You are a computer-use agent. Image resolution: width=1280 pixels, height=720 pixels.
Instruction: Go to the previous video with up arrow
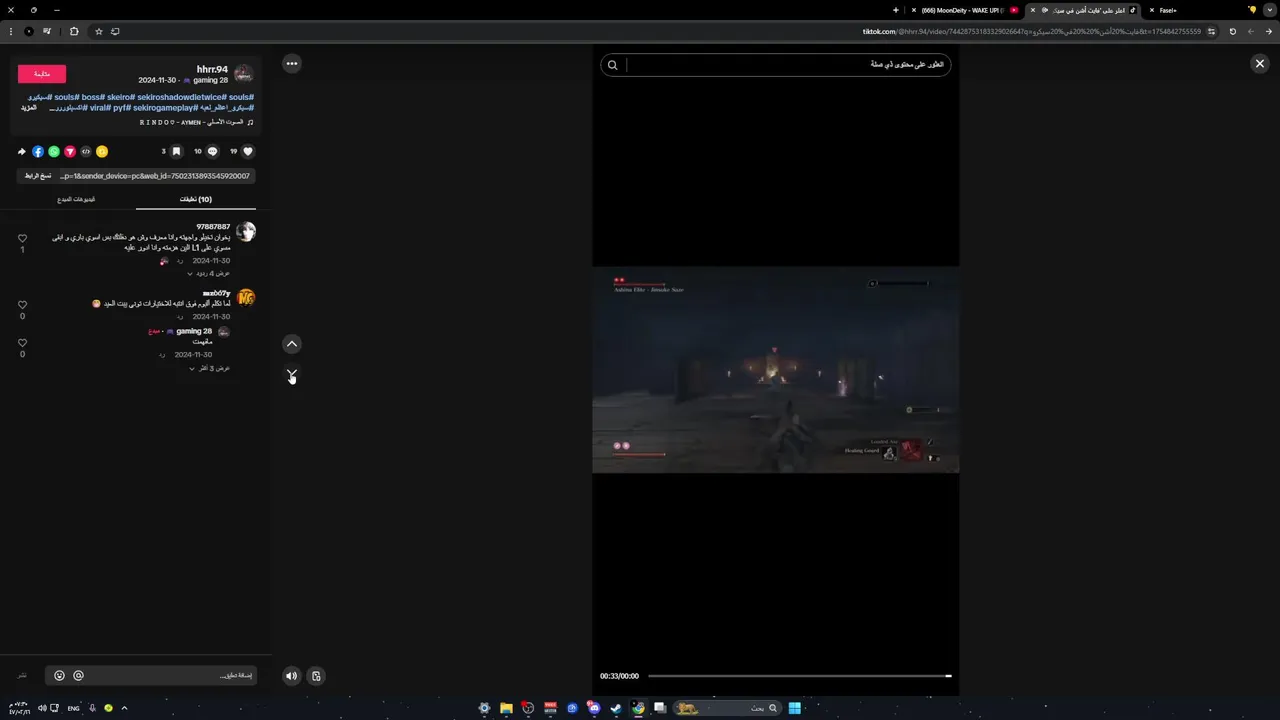point(292,344)
